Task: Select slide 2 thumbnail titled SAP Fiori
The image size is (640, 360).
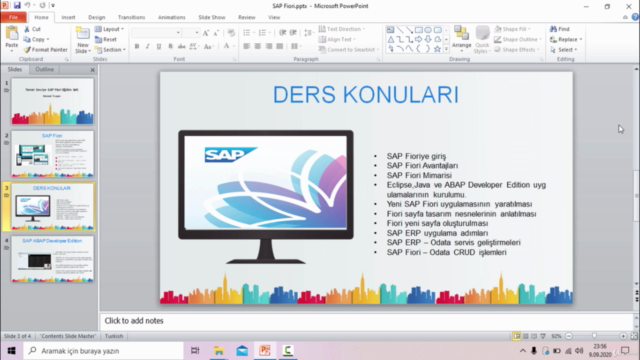Action: (53, 154)
